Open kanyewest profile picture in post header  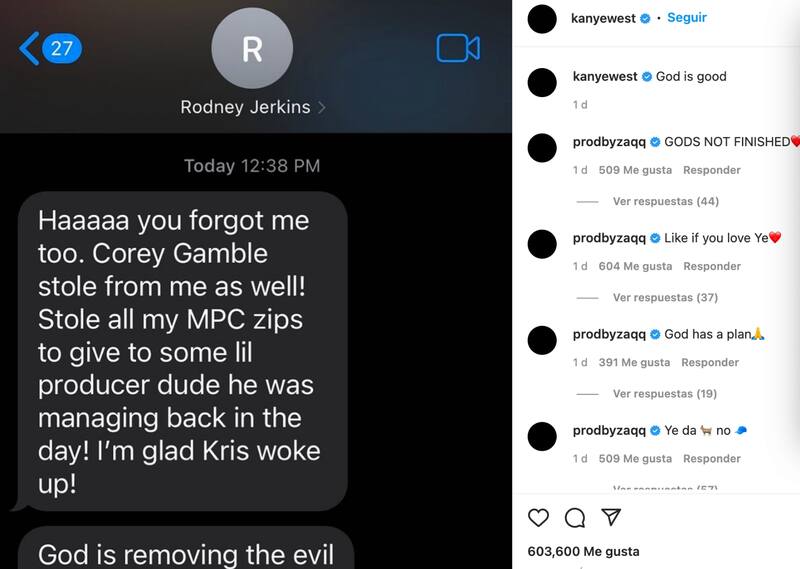click(x=542, y=19)
